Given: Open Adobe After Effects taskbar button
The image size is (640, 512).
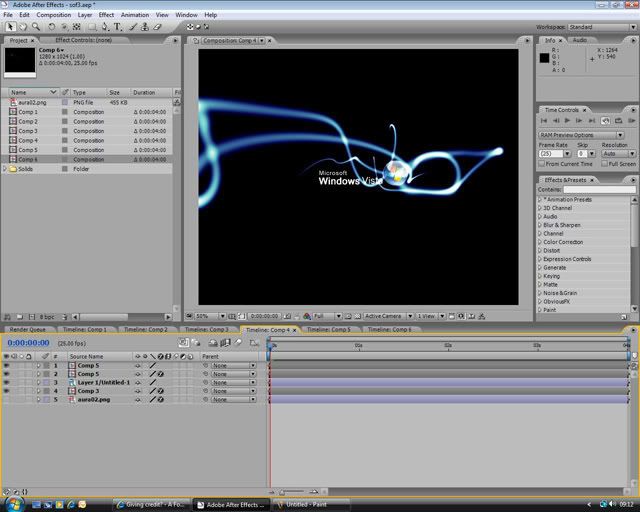Looking at the screenshot, I should [x=231, y=505].
